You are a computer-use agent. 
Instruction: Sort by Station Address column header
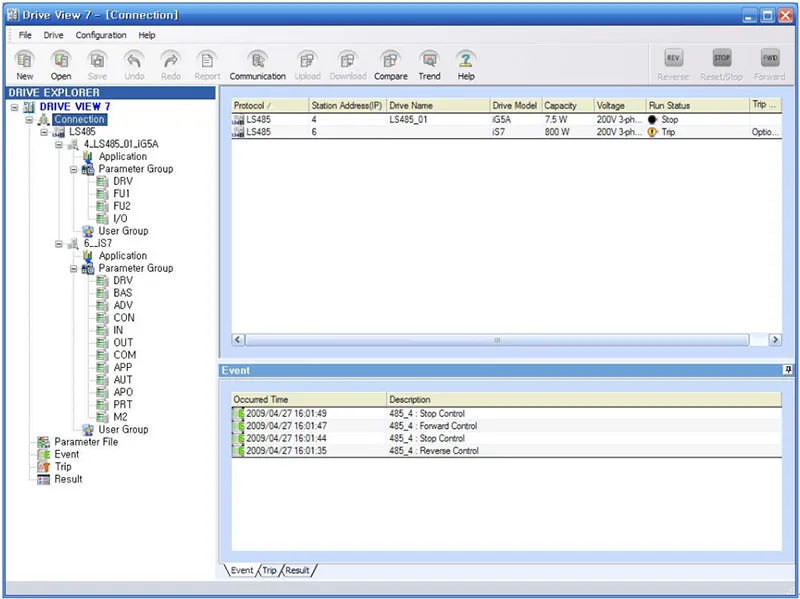346,105
